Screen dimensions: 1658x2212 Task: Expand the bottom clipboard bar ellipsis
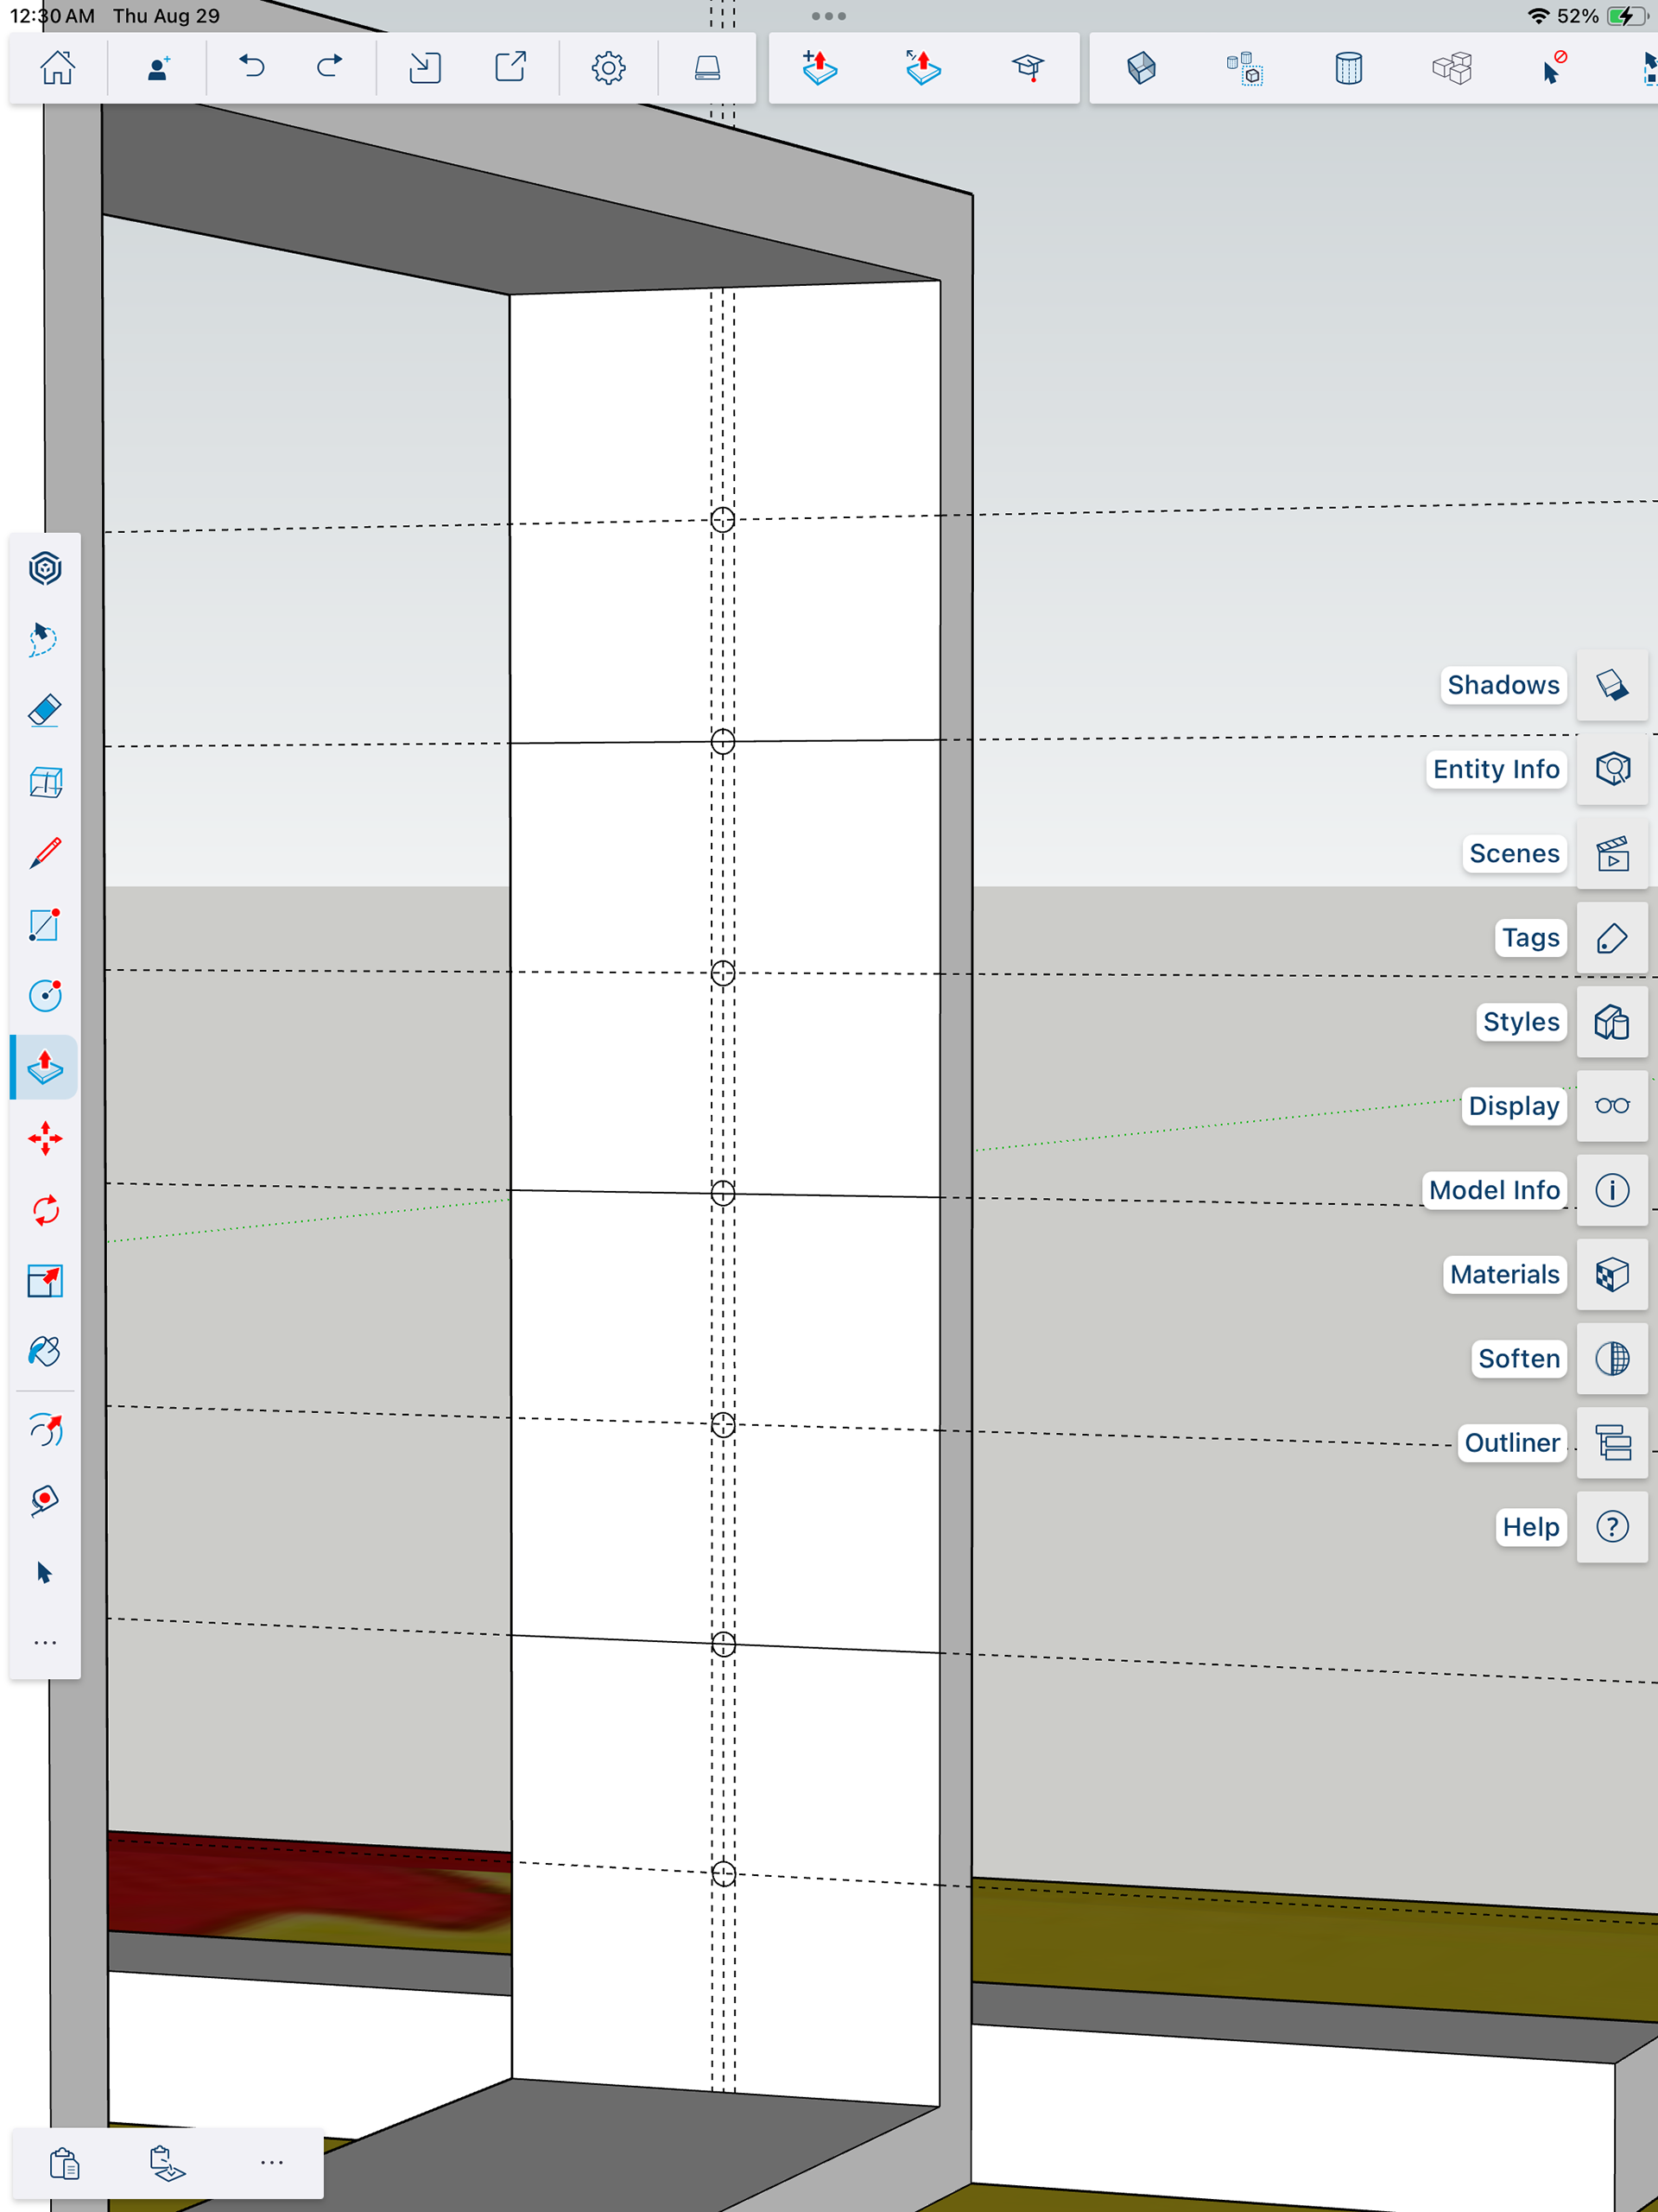click(271, 2163)
